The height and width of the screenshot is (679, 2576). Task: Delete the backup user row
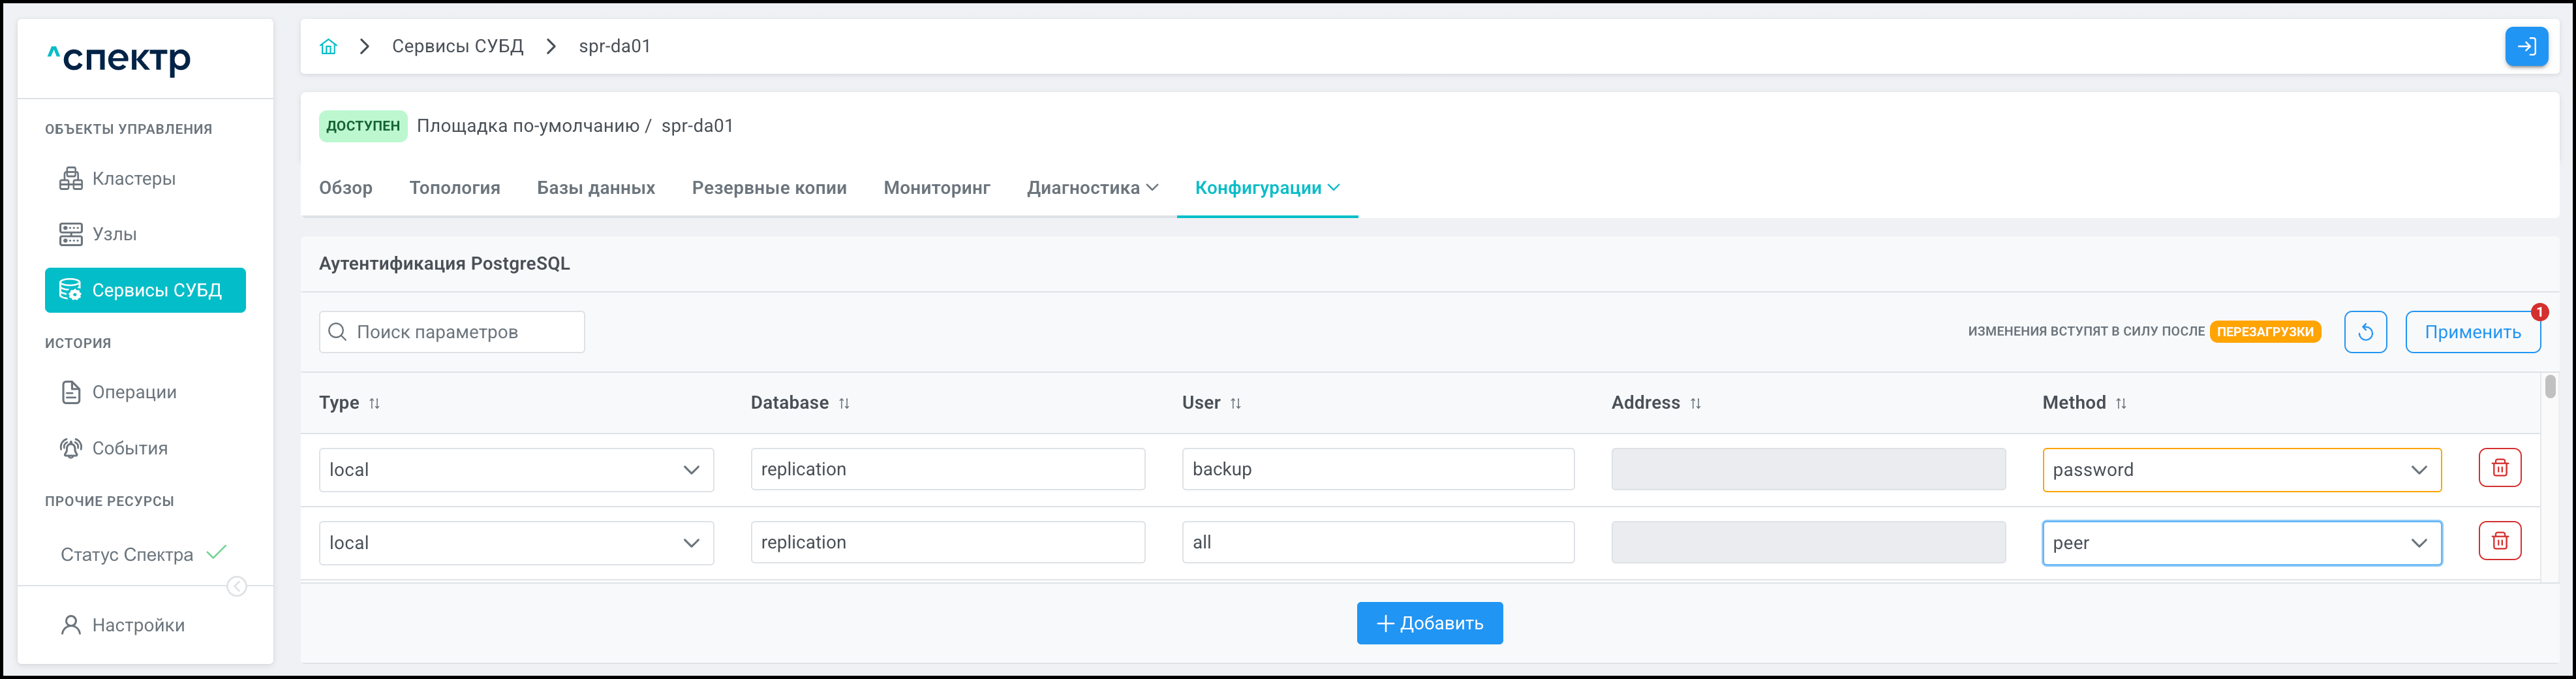click(x=2499, y=468)
